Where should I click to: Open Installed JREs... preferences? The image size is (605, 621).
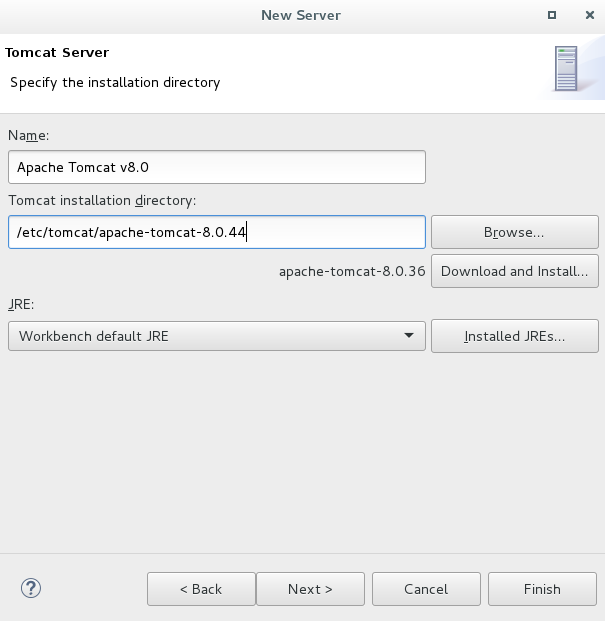coord(514,336)
